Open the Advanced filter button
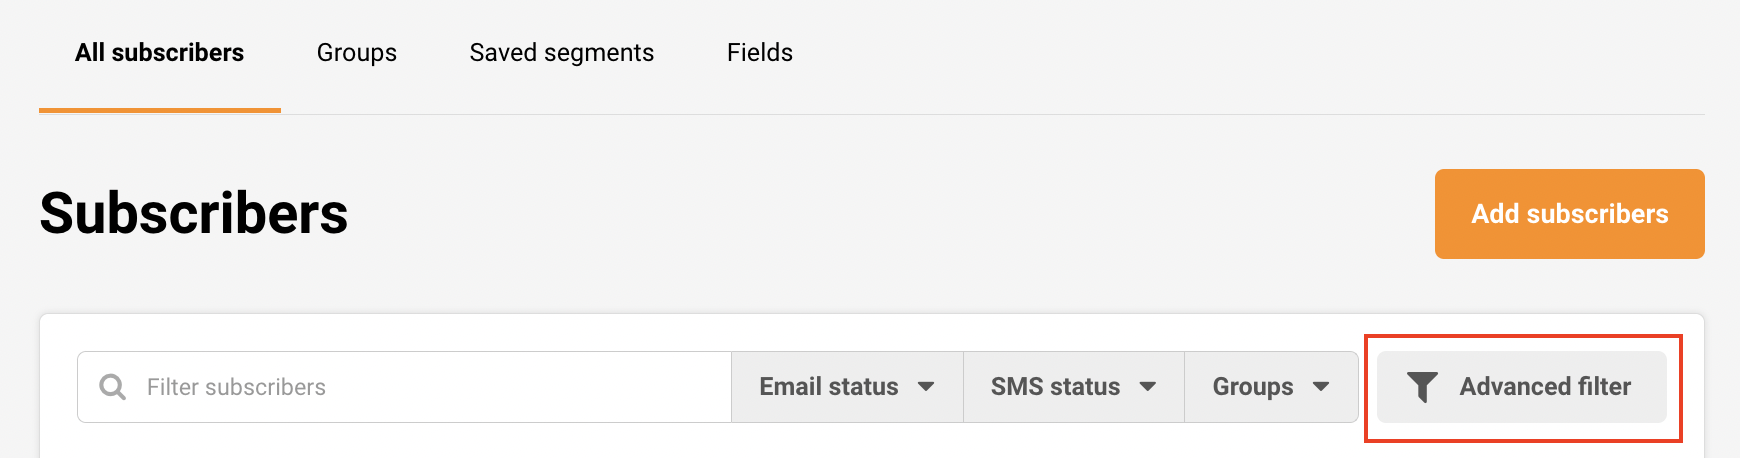1740x458 pixels. click(1521, 387)
